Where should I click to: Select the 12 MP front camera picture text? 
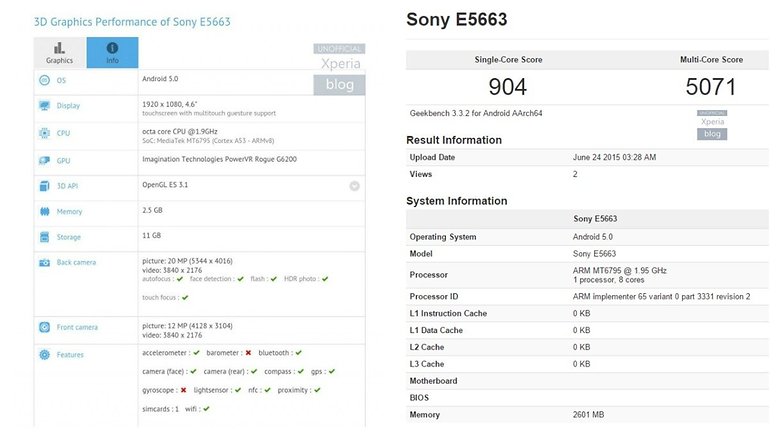pos(188,326)
